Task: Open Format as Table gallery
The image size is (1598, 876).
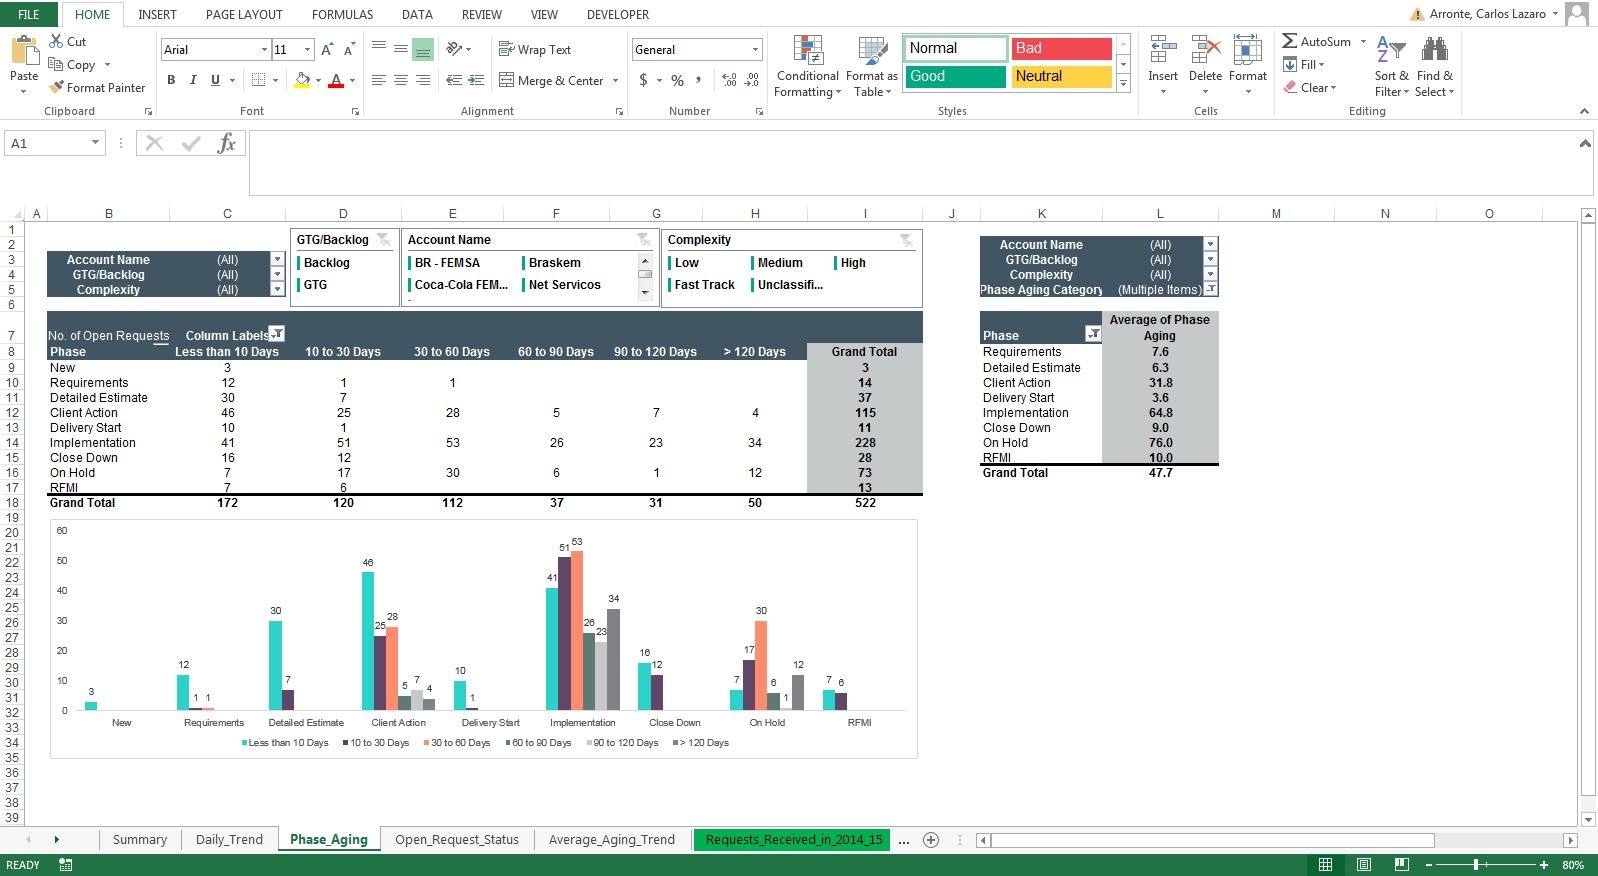Action: click(872, 66)
